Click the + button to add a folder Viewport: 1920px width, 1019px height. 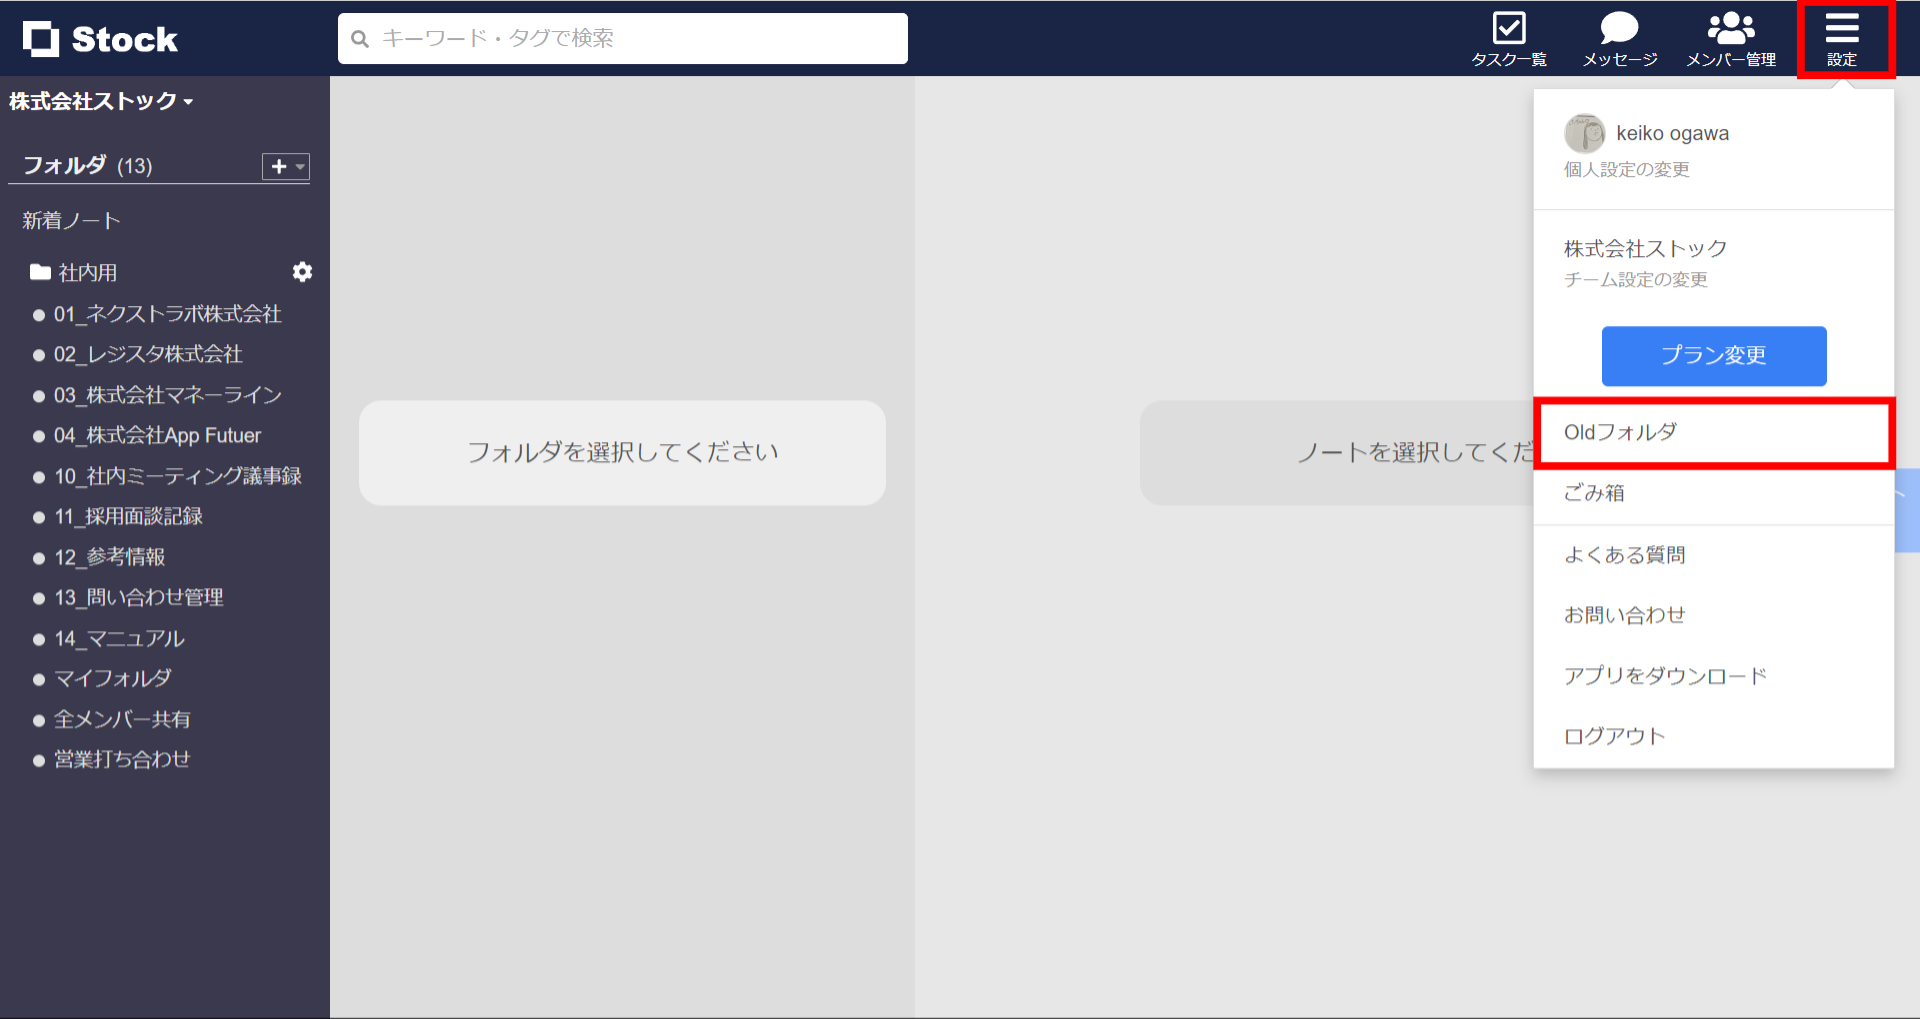(277, 166)
